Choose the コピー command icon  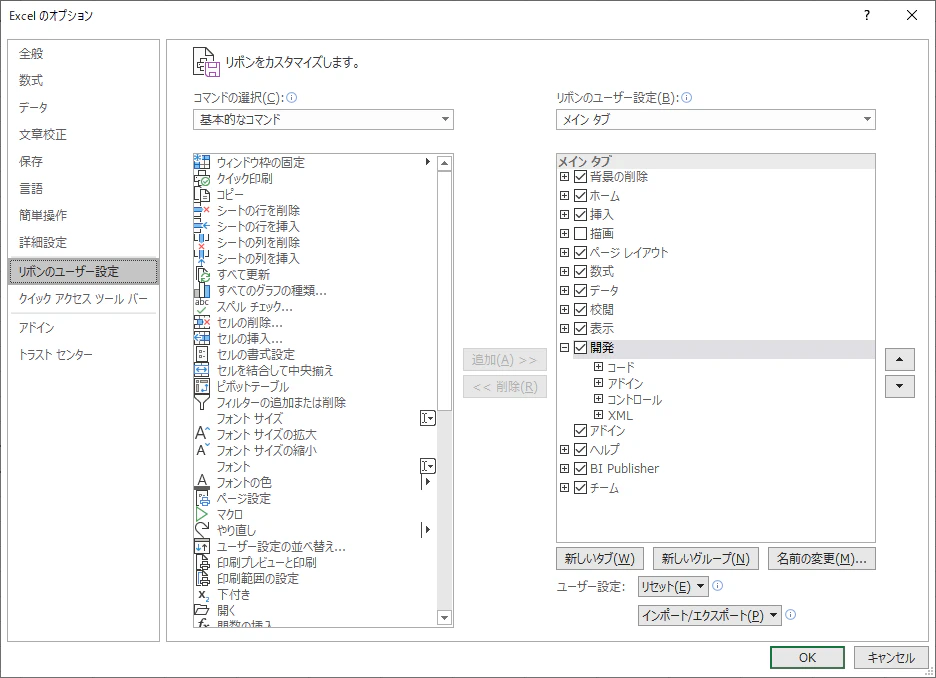202,194
